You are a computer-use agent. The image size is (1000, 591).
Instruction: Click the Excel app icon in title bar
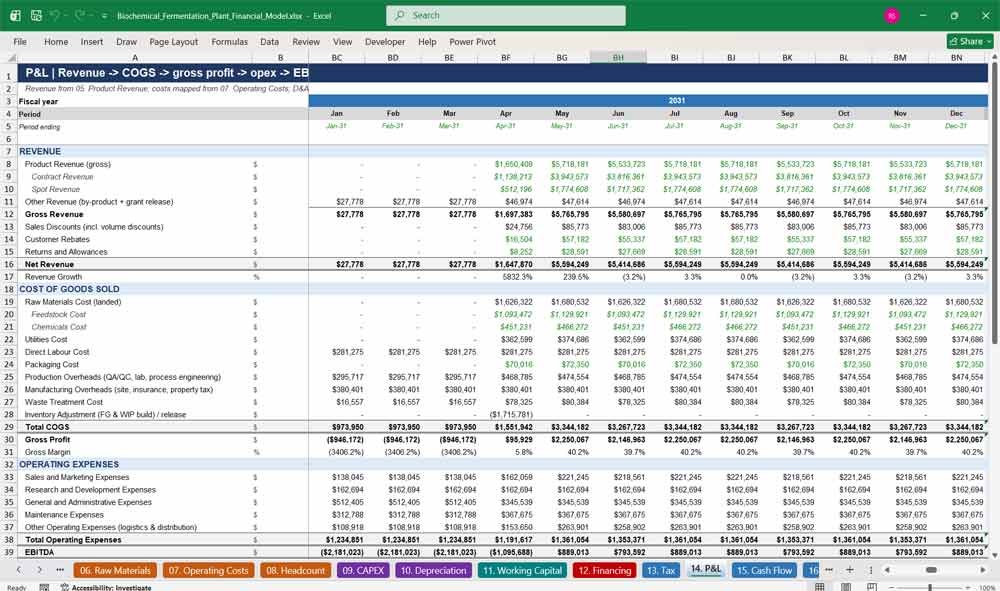tap(15, 15)
